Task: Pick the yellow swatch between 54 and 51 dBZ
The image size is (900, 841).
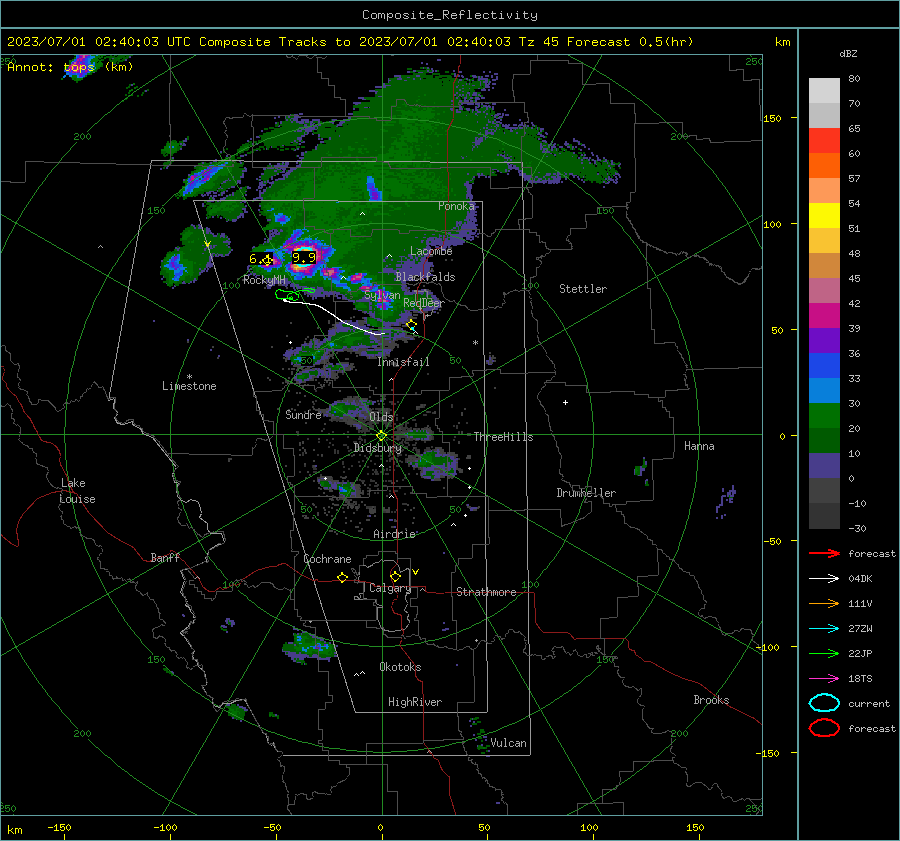Action: point(824,215)
